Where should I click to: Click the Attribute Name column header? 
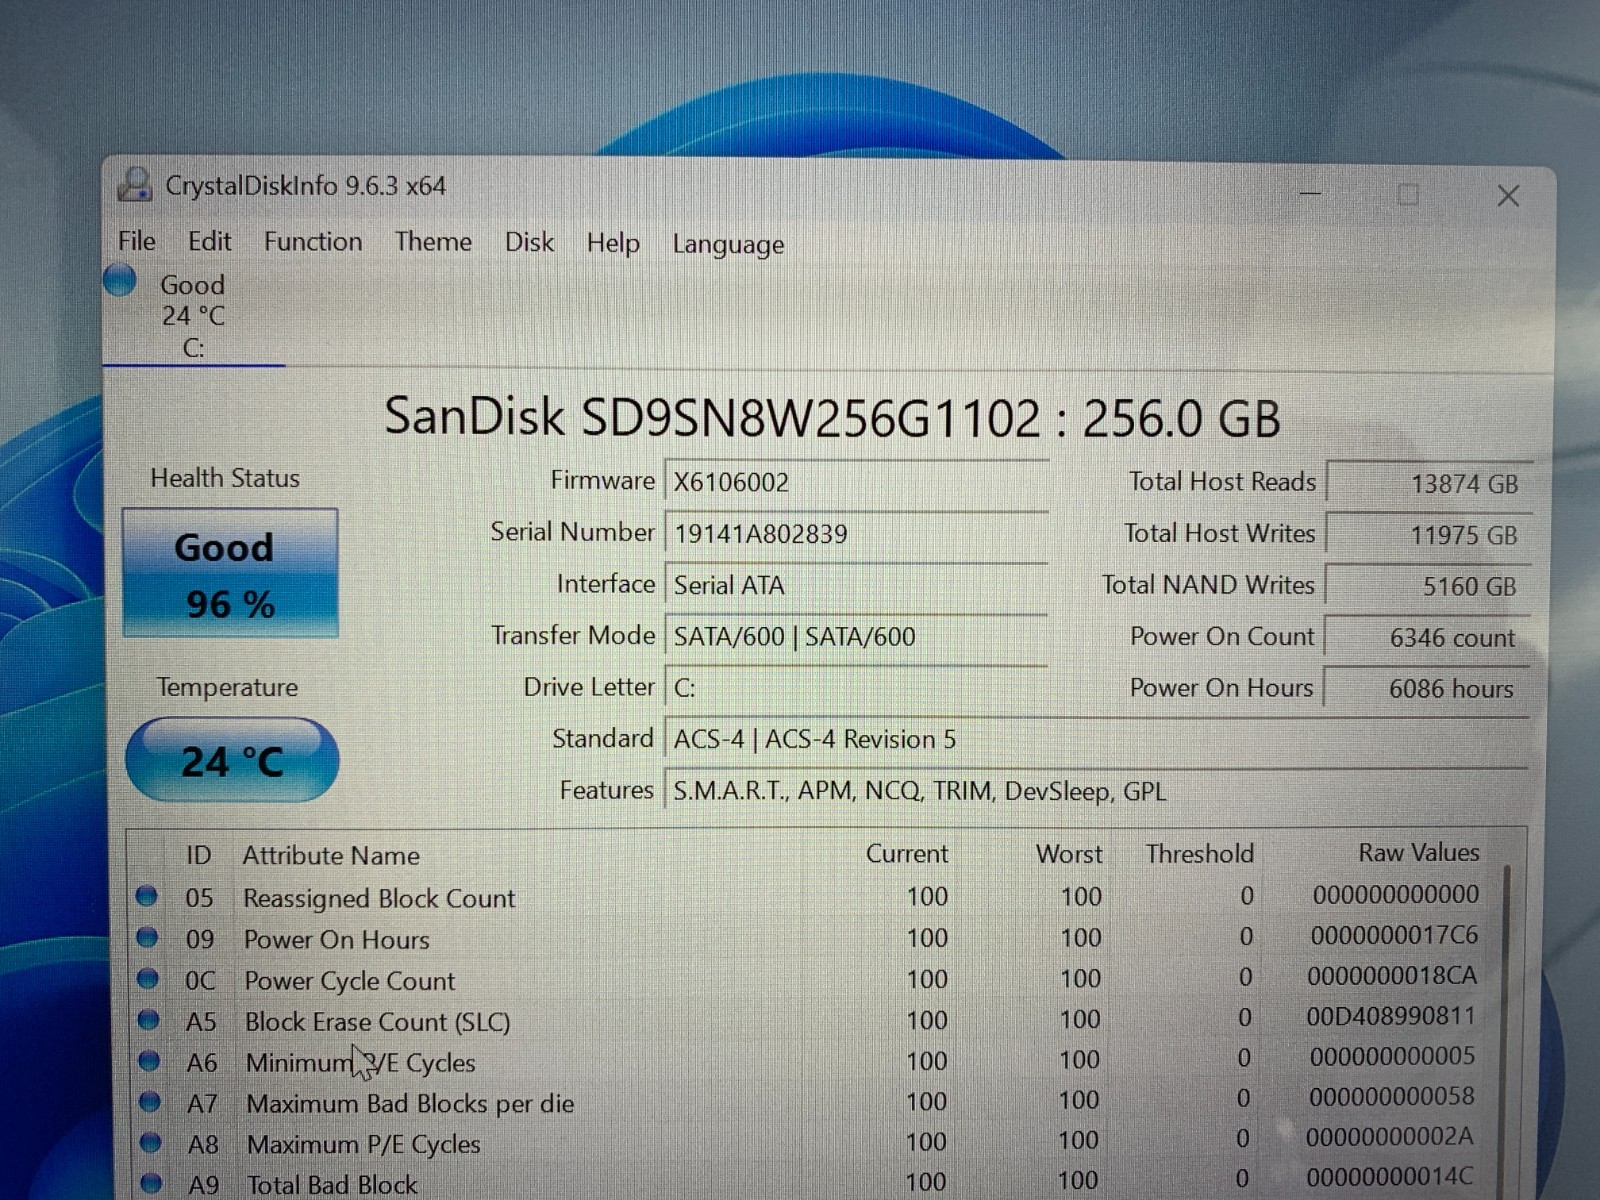coord(331,855)
